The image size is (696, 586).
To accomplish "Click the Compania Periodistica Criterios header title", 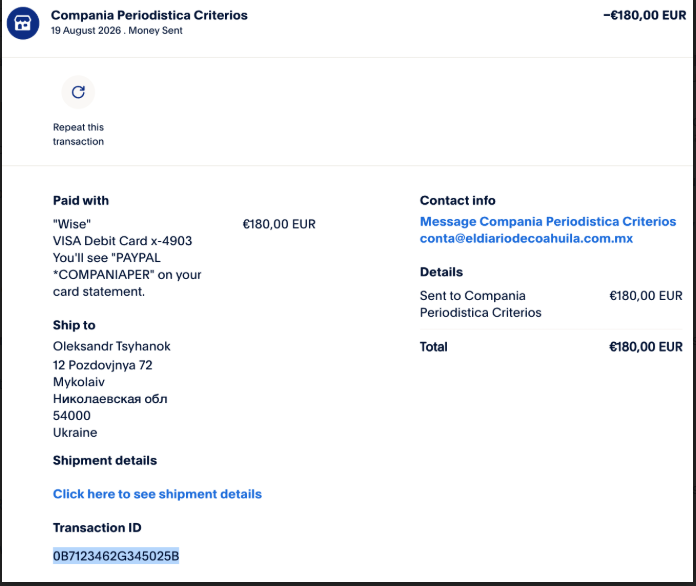I will (149, 15).
